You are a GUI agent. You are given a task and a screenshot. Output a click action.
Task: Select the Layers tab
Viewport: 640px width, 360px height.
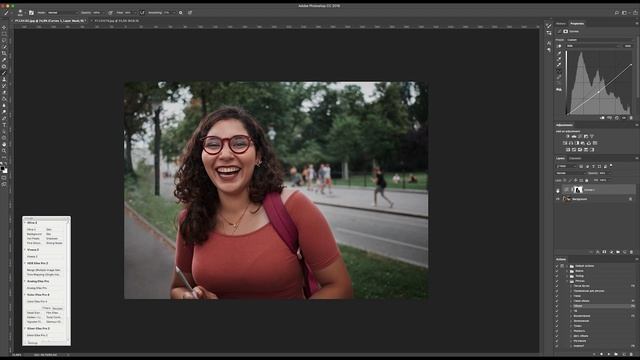560,158
